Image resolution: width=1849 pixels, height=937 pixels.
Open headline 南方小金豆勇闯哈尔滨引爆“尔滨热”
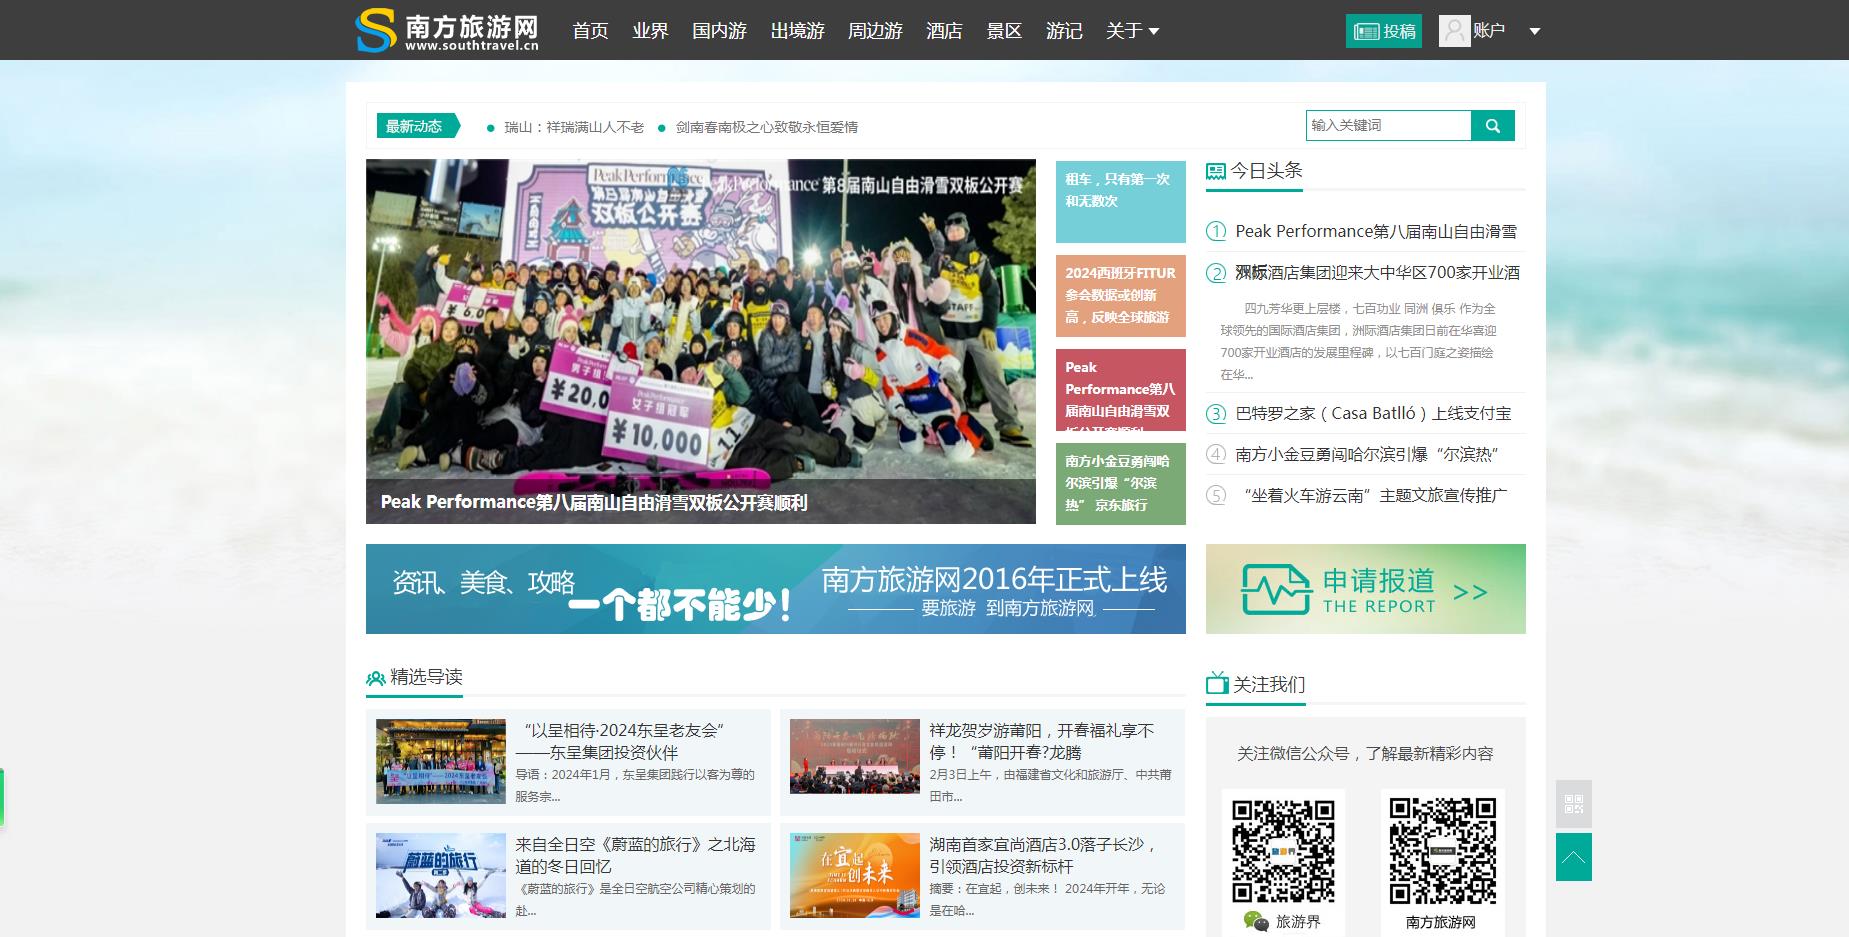[1367, 454]
